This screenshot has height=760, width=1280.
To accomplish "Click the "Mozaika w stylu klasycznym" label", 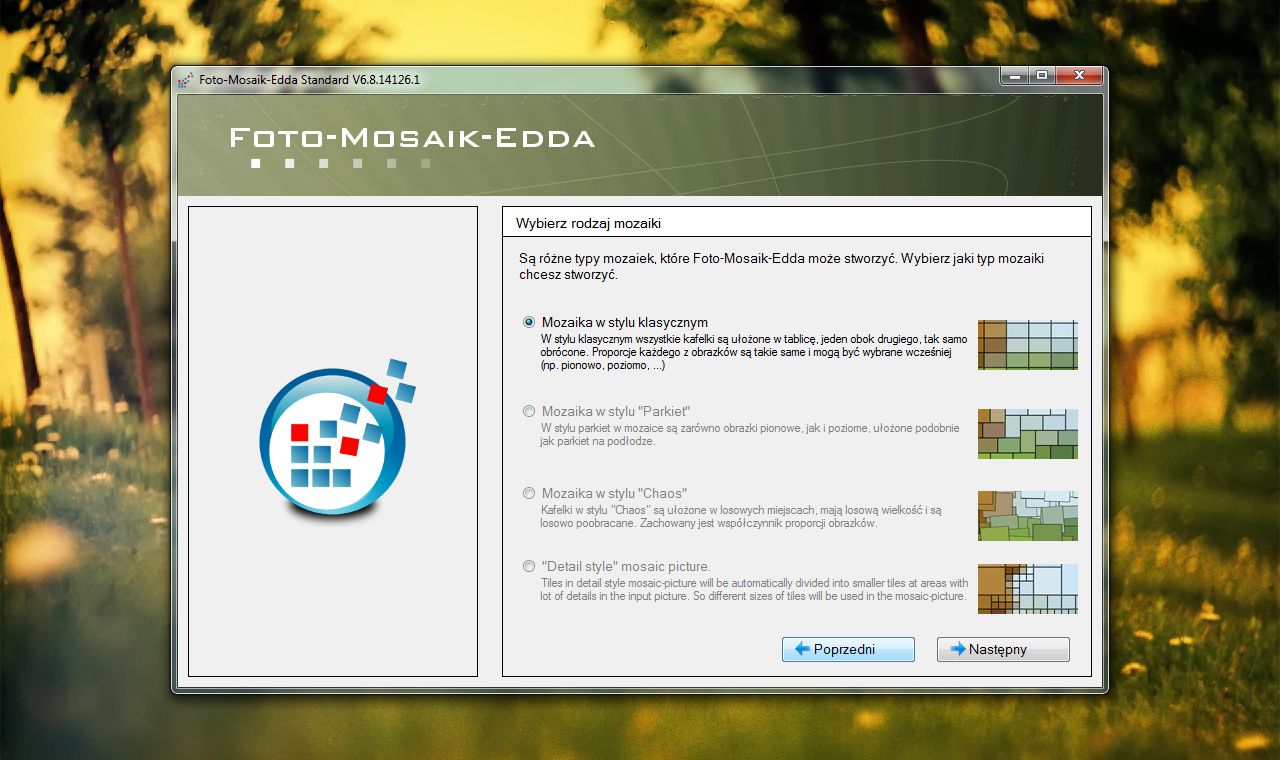I will point(625,322).
